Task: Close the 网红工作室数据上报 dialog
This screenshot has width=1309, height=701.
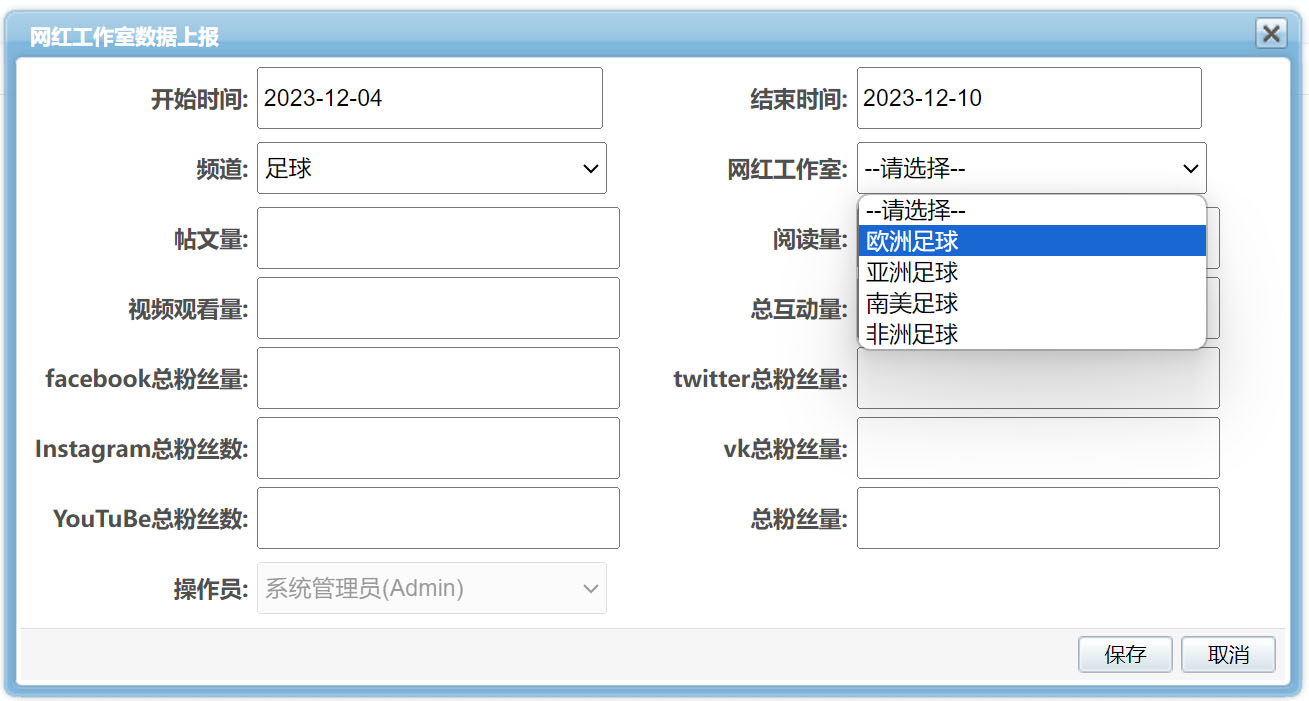Action: [1271, 34]
